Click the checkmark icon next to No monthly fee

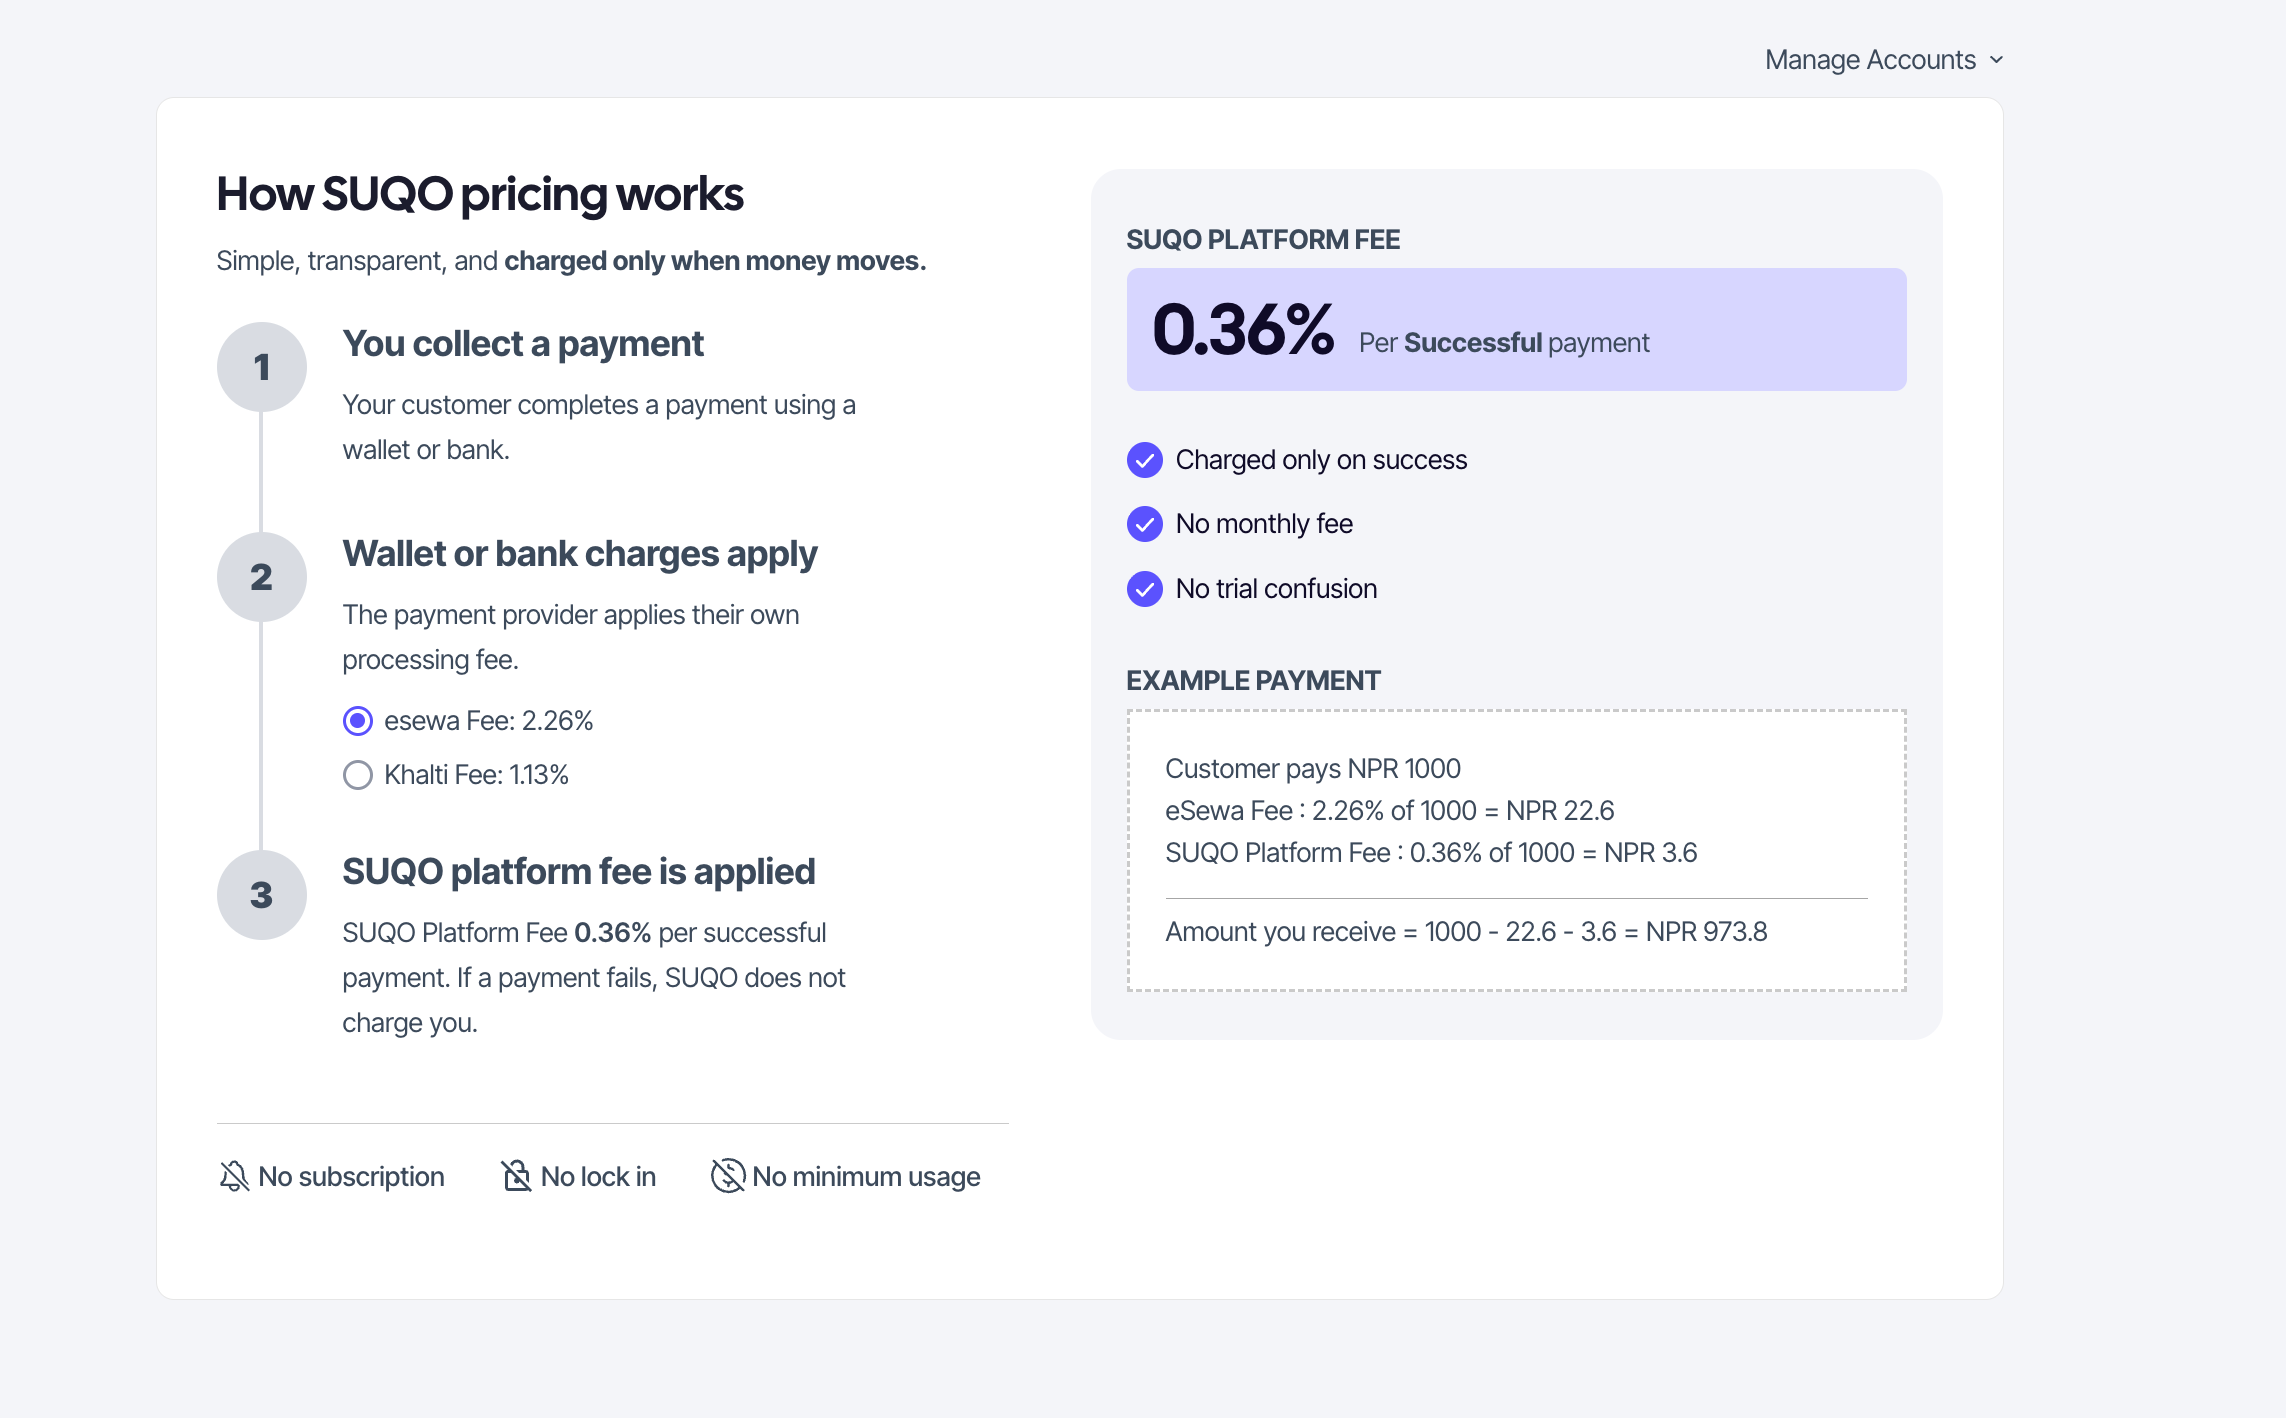pos(1145,524)
